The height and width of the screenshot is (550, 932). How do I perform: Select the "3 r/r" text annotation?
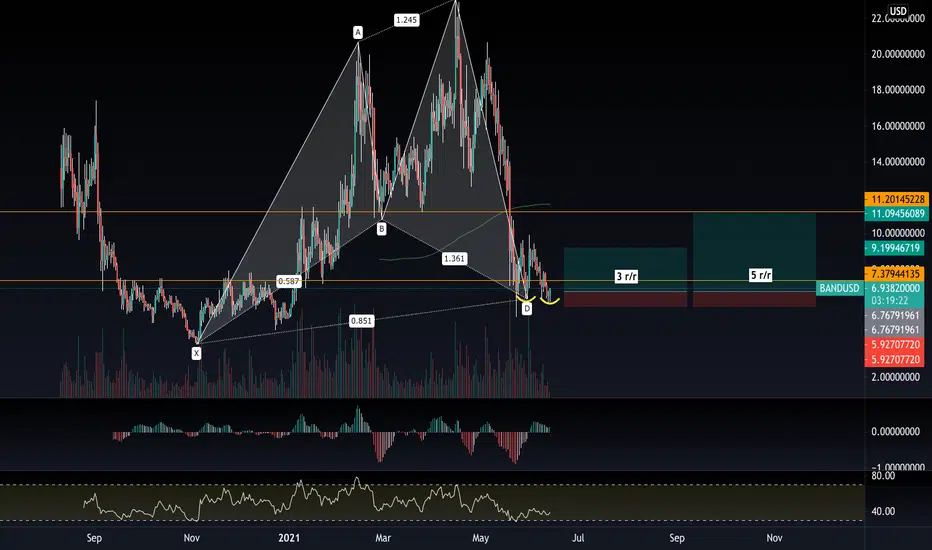(x=626, y=276)
